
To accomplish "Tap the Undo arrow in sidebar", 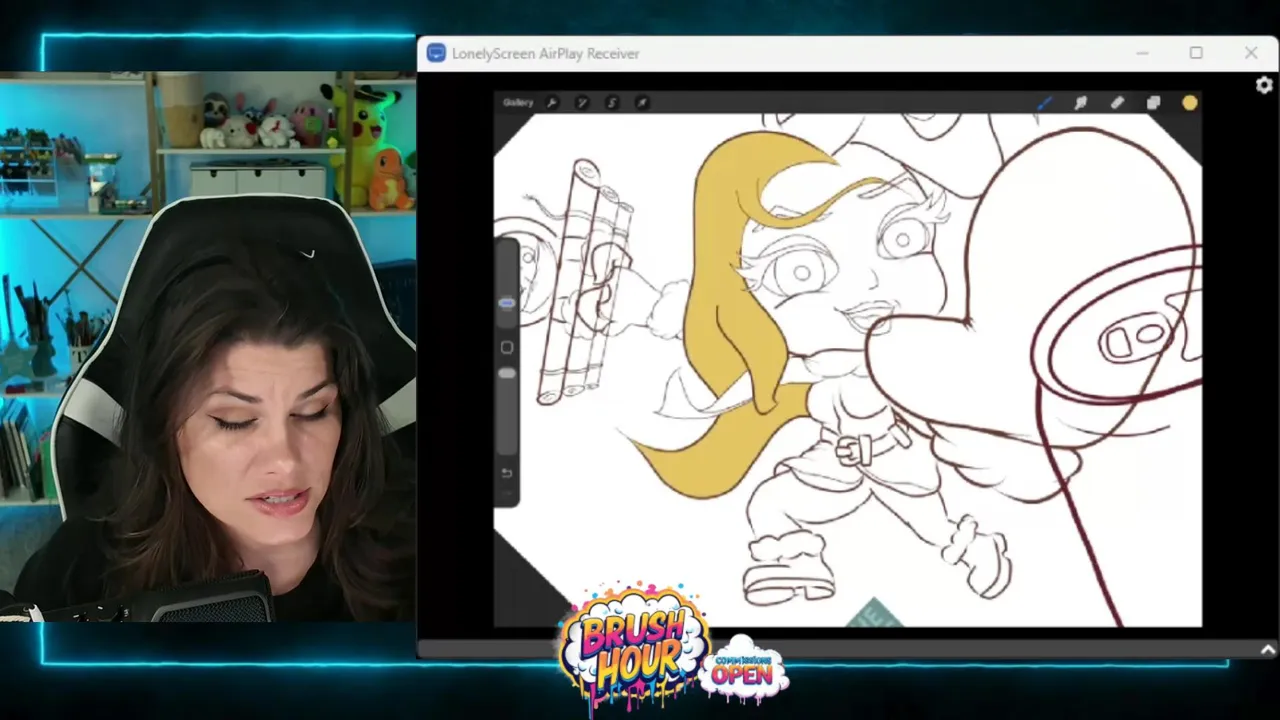I will (x=507, y=472).
